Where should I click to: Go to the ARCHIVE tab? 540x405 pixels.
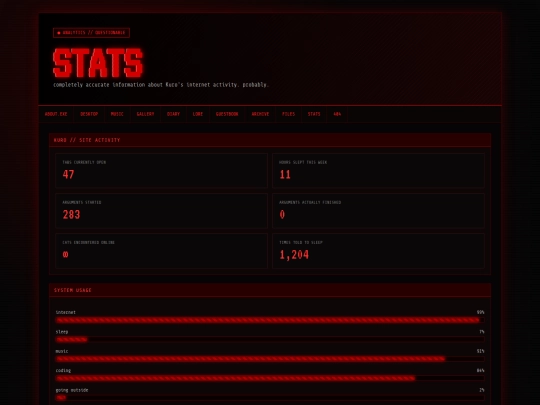pos(260,114)
